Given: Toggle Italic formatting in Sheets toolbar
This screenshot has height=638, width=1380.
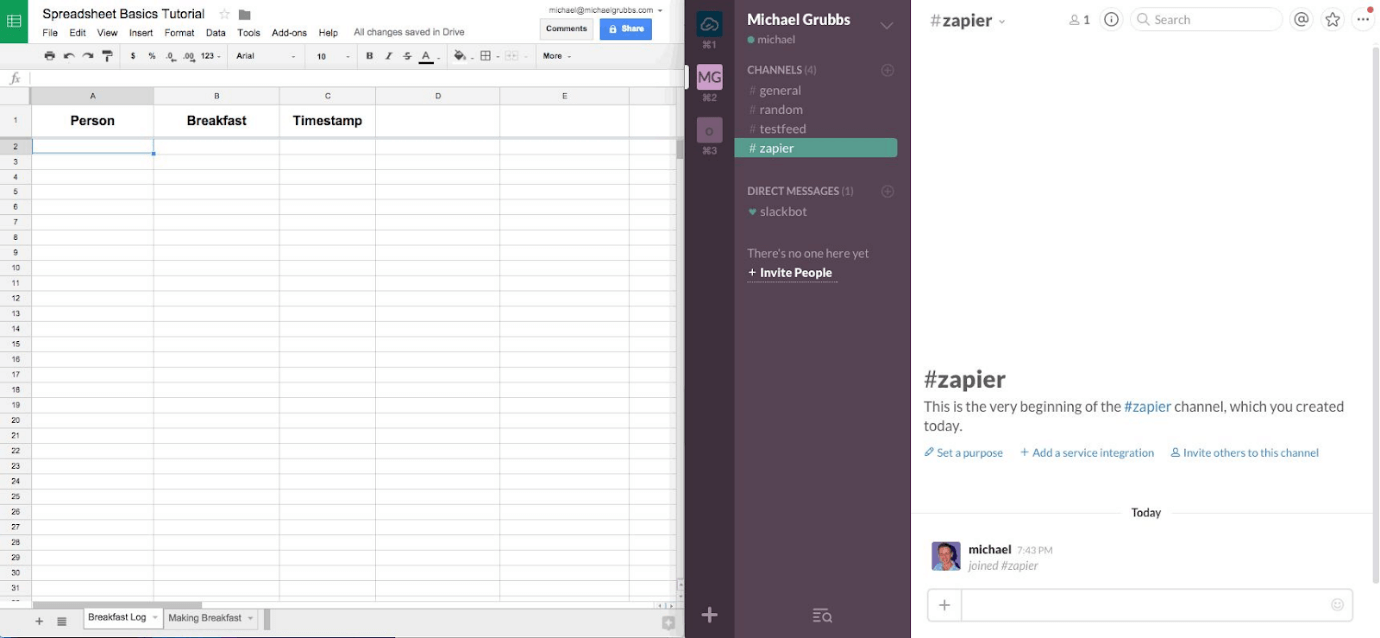Looking at the screenshot, I should point(388,56).
